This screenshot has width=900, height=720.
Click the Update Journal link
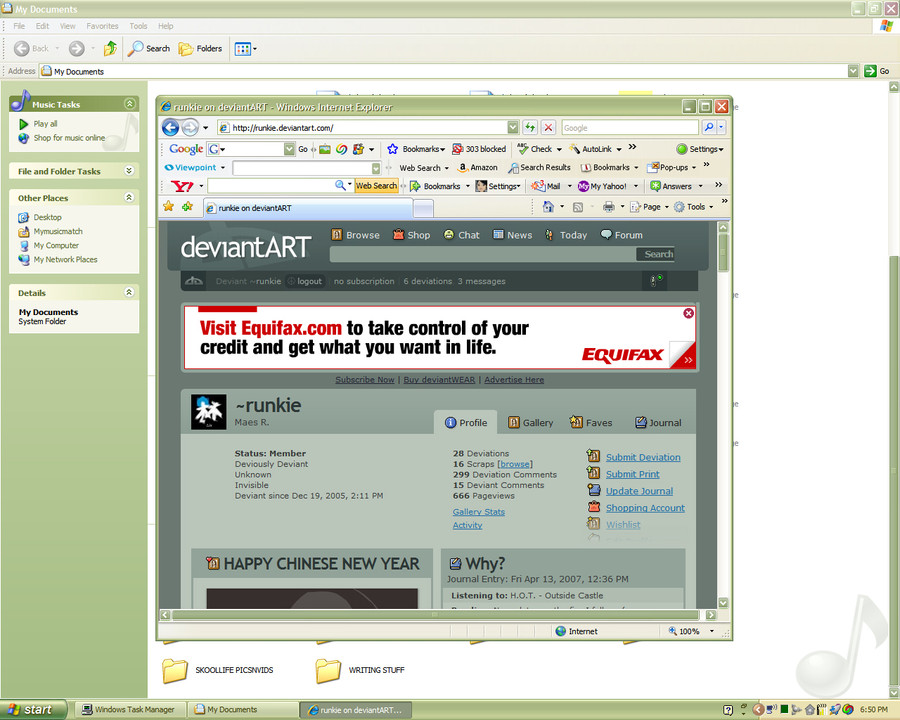click(639, 491)
